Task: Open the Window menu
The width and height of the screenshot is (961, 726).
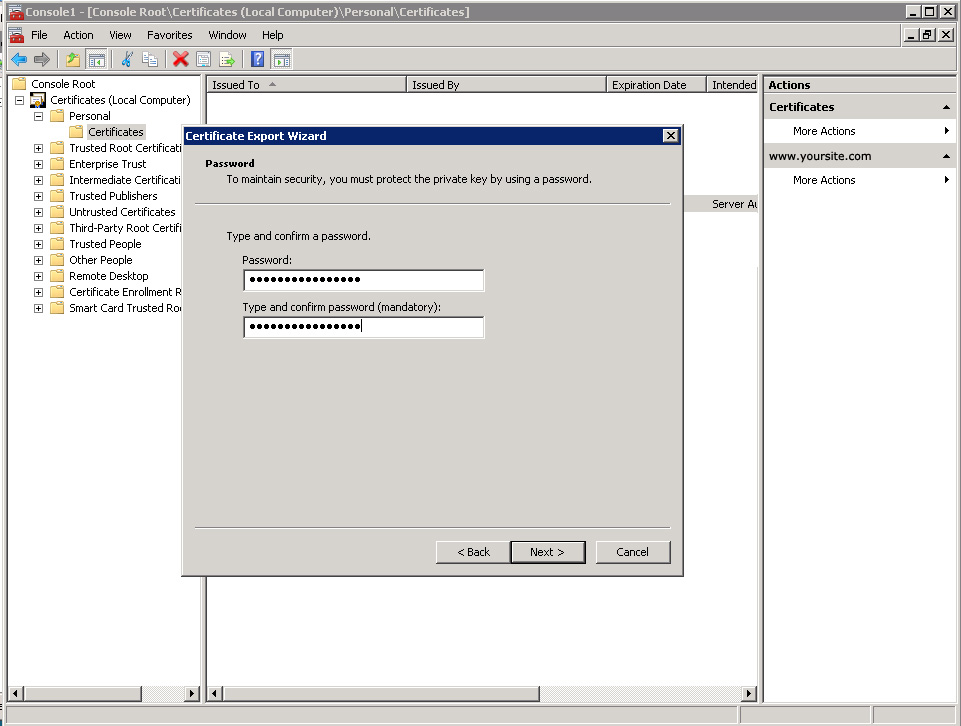Action: coord(227,35)
